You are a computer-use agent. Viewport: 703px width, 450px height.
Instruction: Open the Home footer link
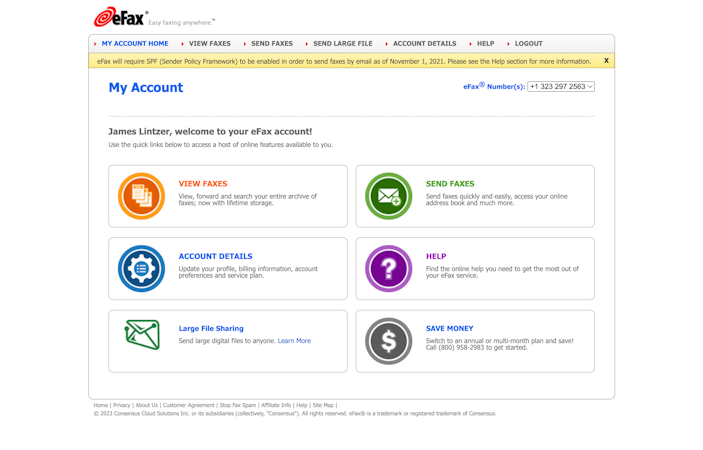[x=101, y=405]
